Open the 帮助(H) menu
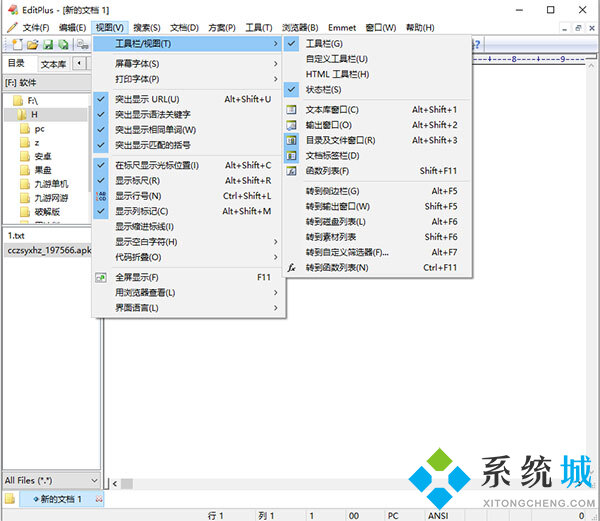Screen dimensions: 600x521 tap(420, 28)
